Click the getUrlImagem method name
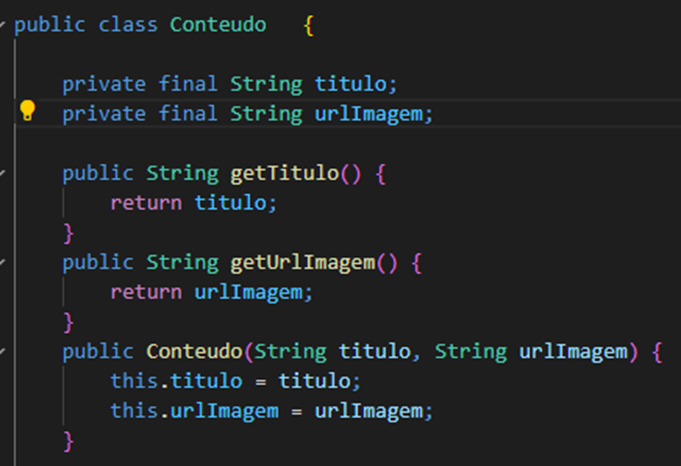The image size is (681, 466). pos(303,263)
